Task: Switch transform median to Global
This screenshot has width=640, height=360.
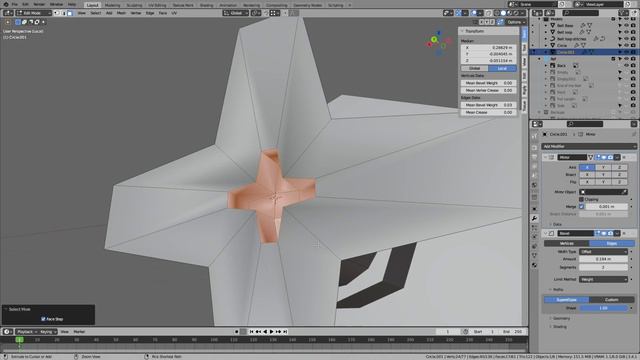Action: 475,68
